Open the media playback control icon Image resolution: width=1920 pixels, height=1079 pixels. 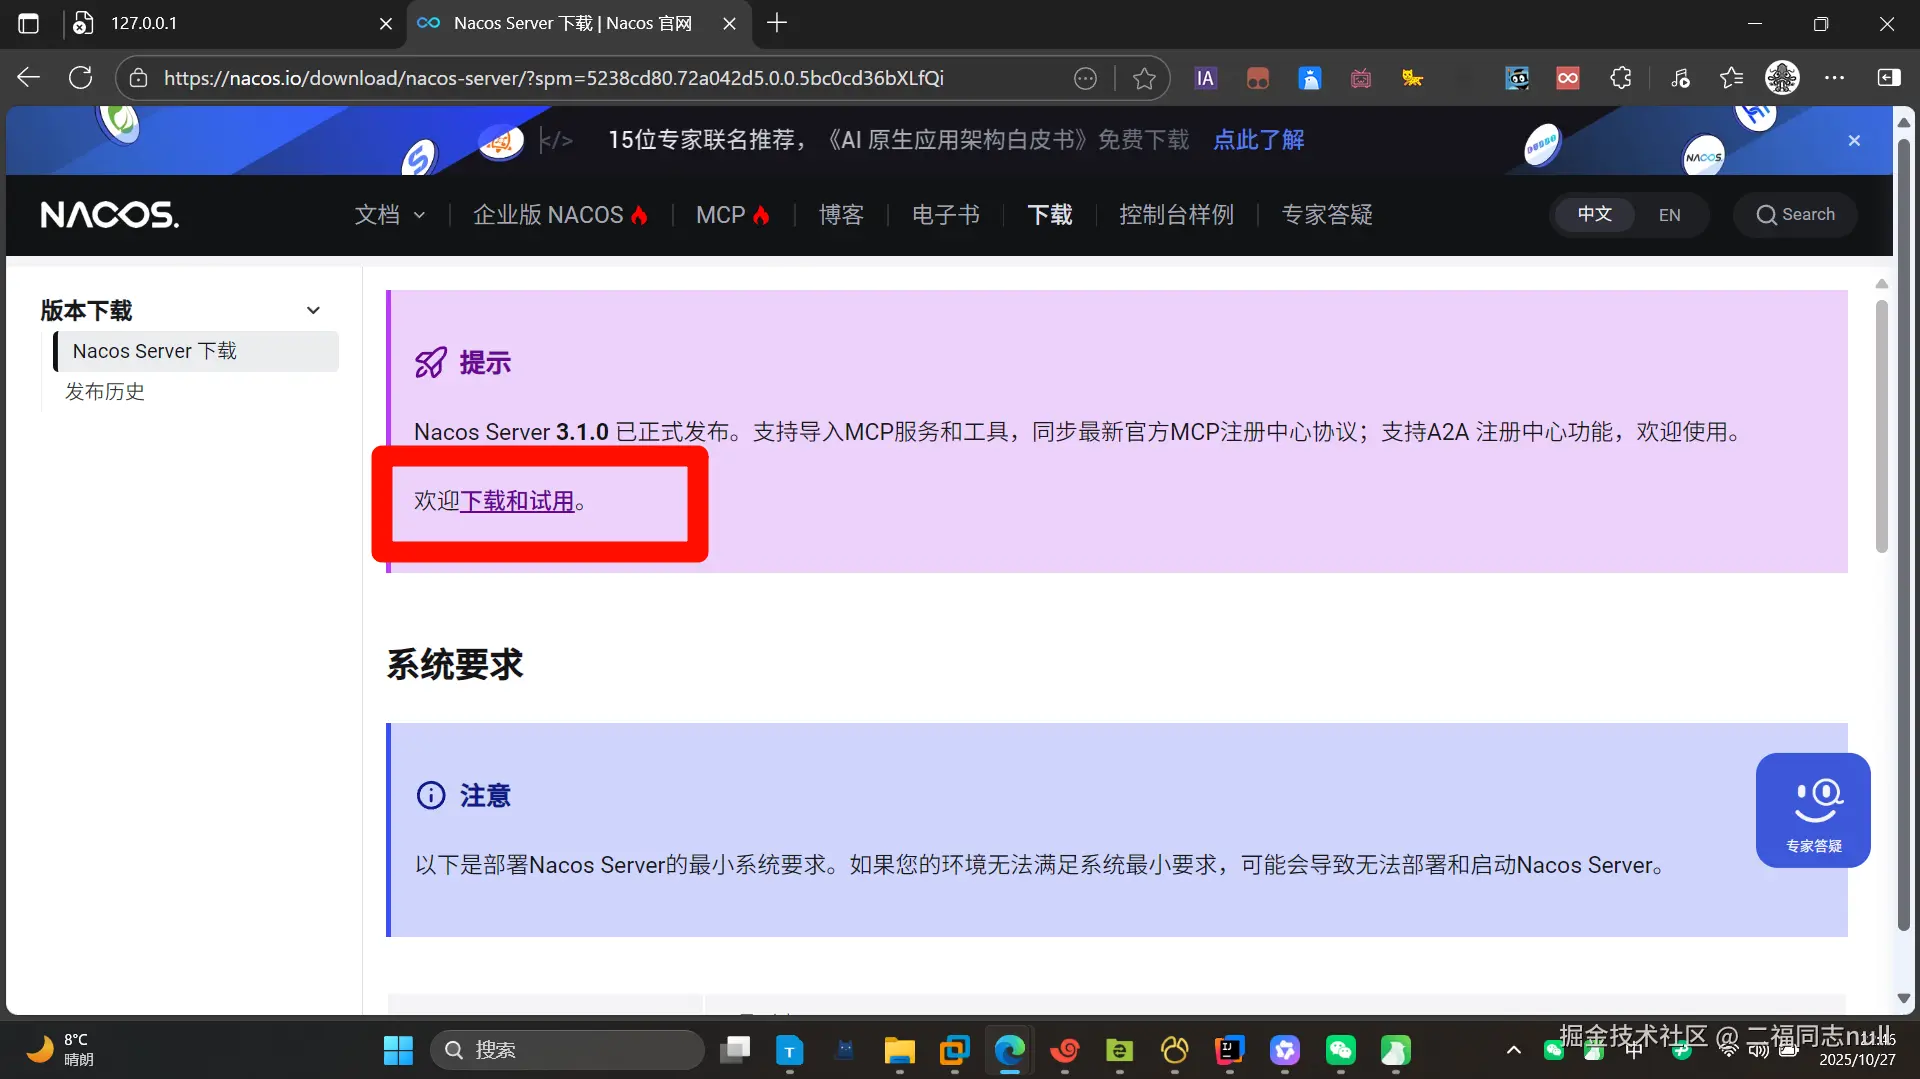point(1680,78)
